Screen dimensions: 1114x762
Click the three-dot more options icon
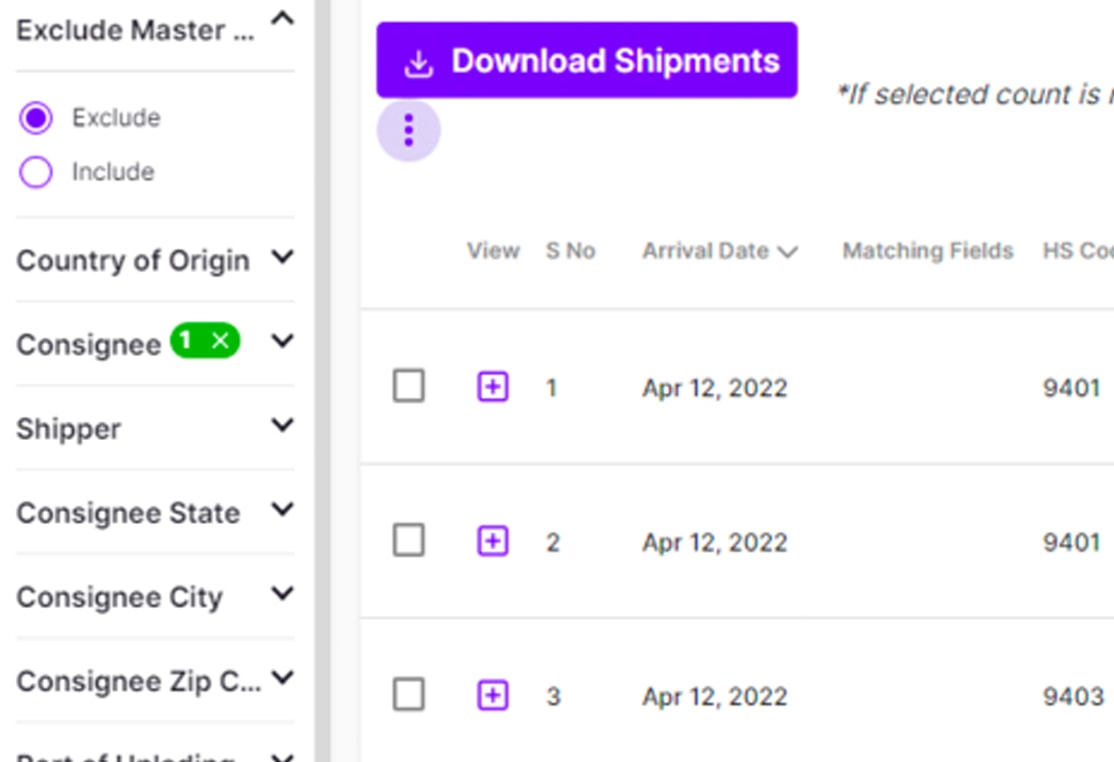(x=408, y=130)
